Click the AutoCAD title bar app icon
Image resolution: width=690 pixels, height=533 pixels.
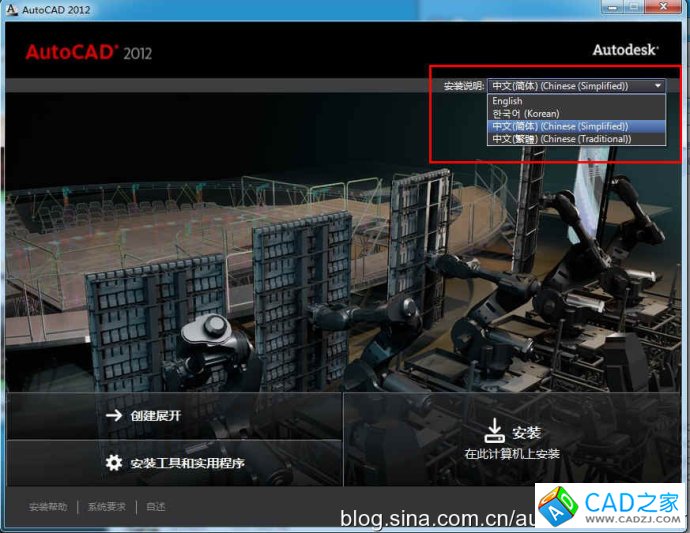pos(10,9)
